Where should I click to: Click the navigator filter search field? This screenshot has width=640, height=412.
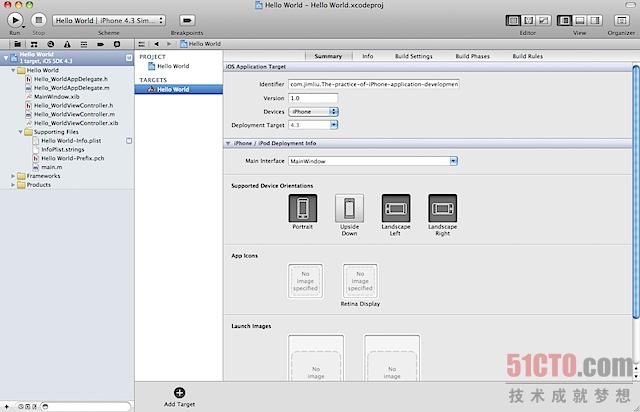(86, 407)
